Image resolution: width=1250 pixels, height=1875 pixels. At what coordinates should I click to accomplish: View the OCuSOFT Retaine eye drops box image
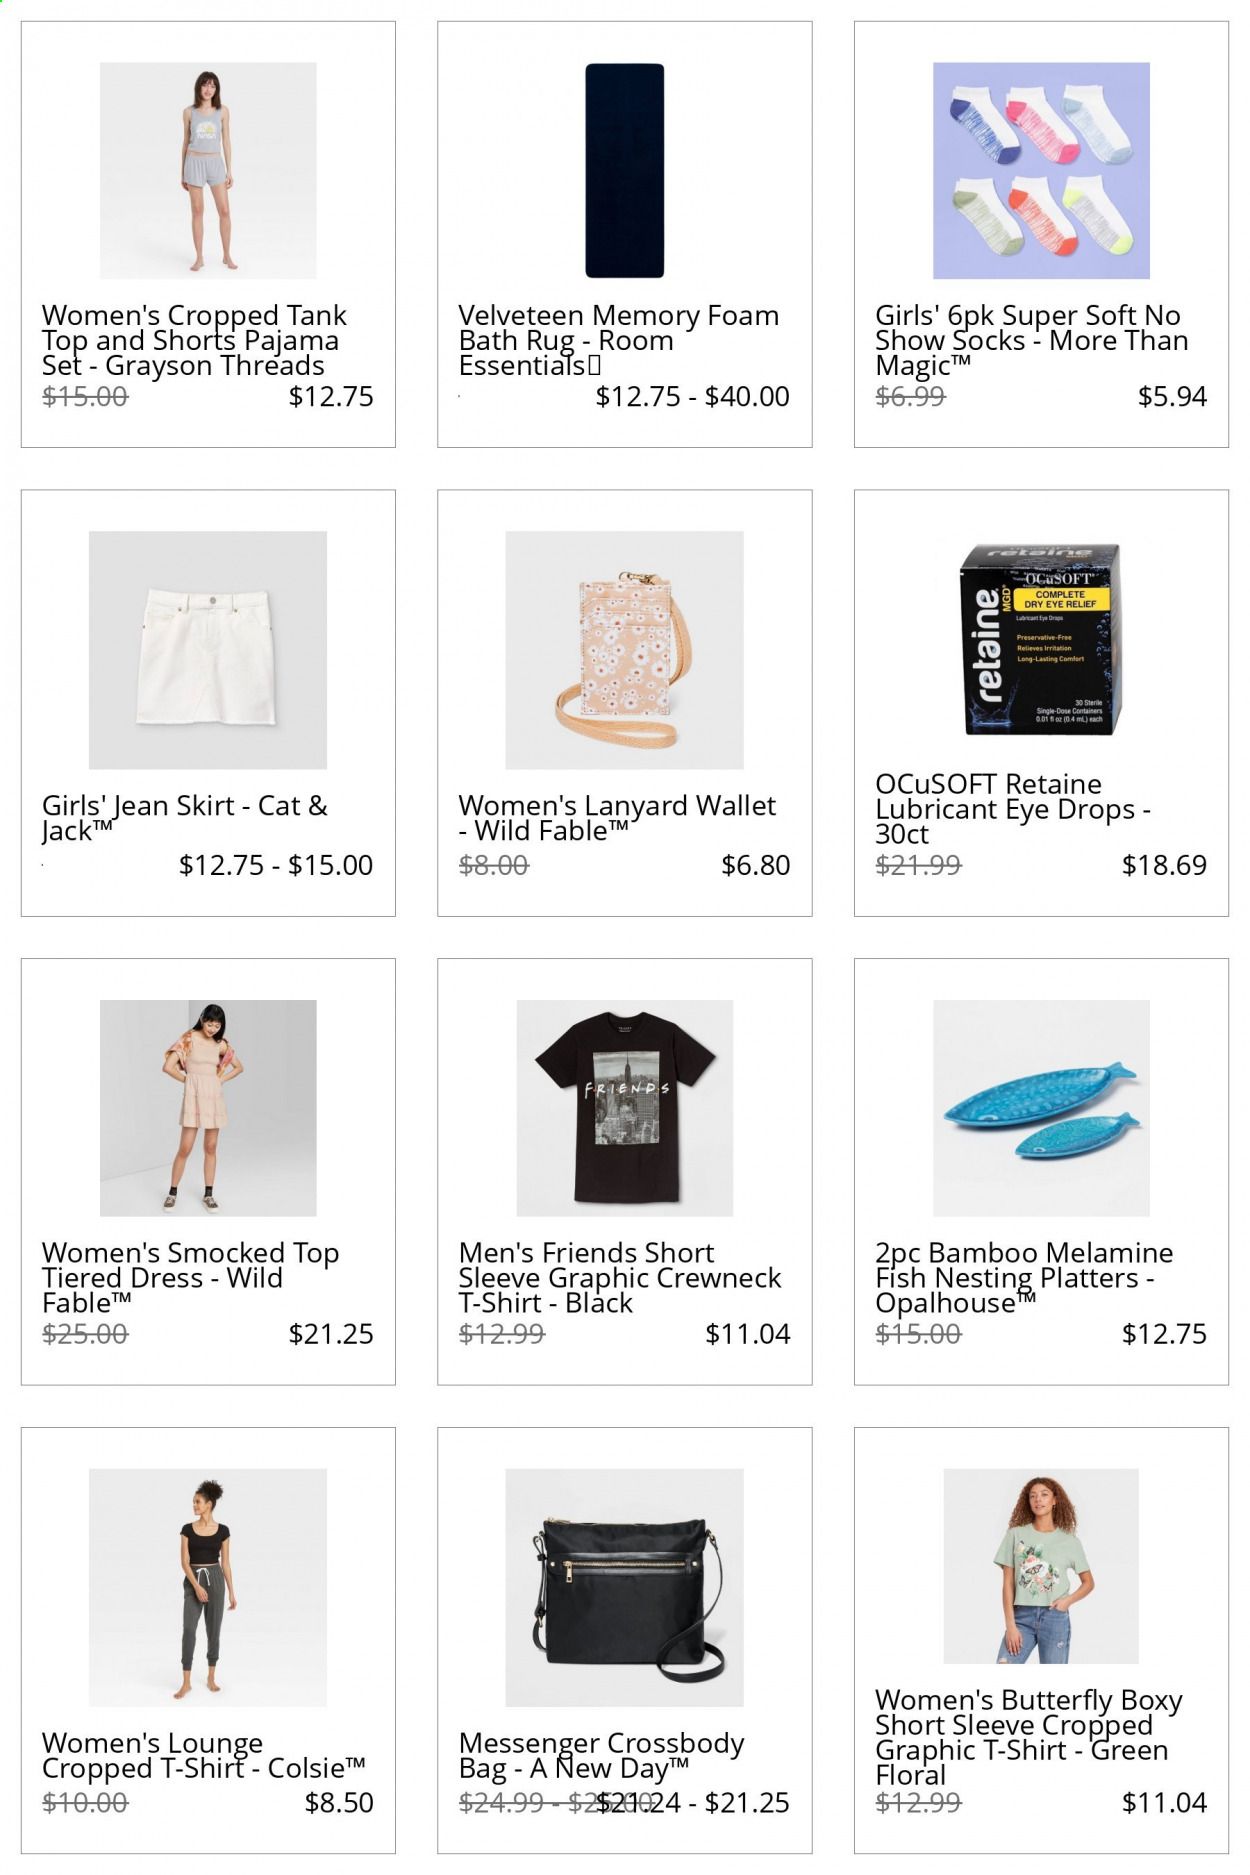click(x=1041, y=640)
